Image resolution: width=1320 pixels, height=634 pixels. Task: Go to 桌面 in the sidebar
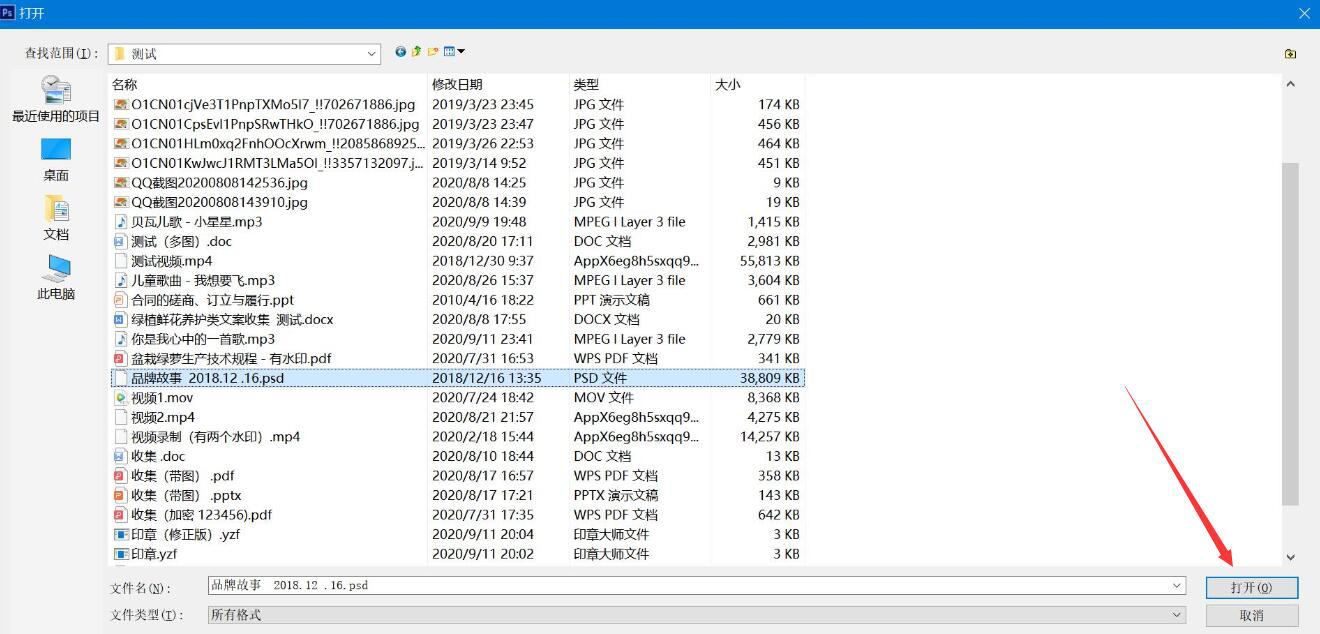pos(56,159)
